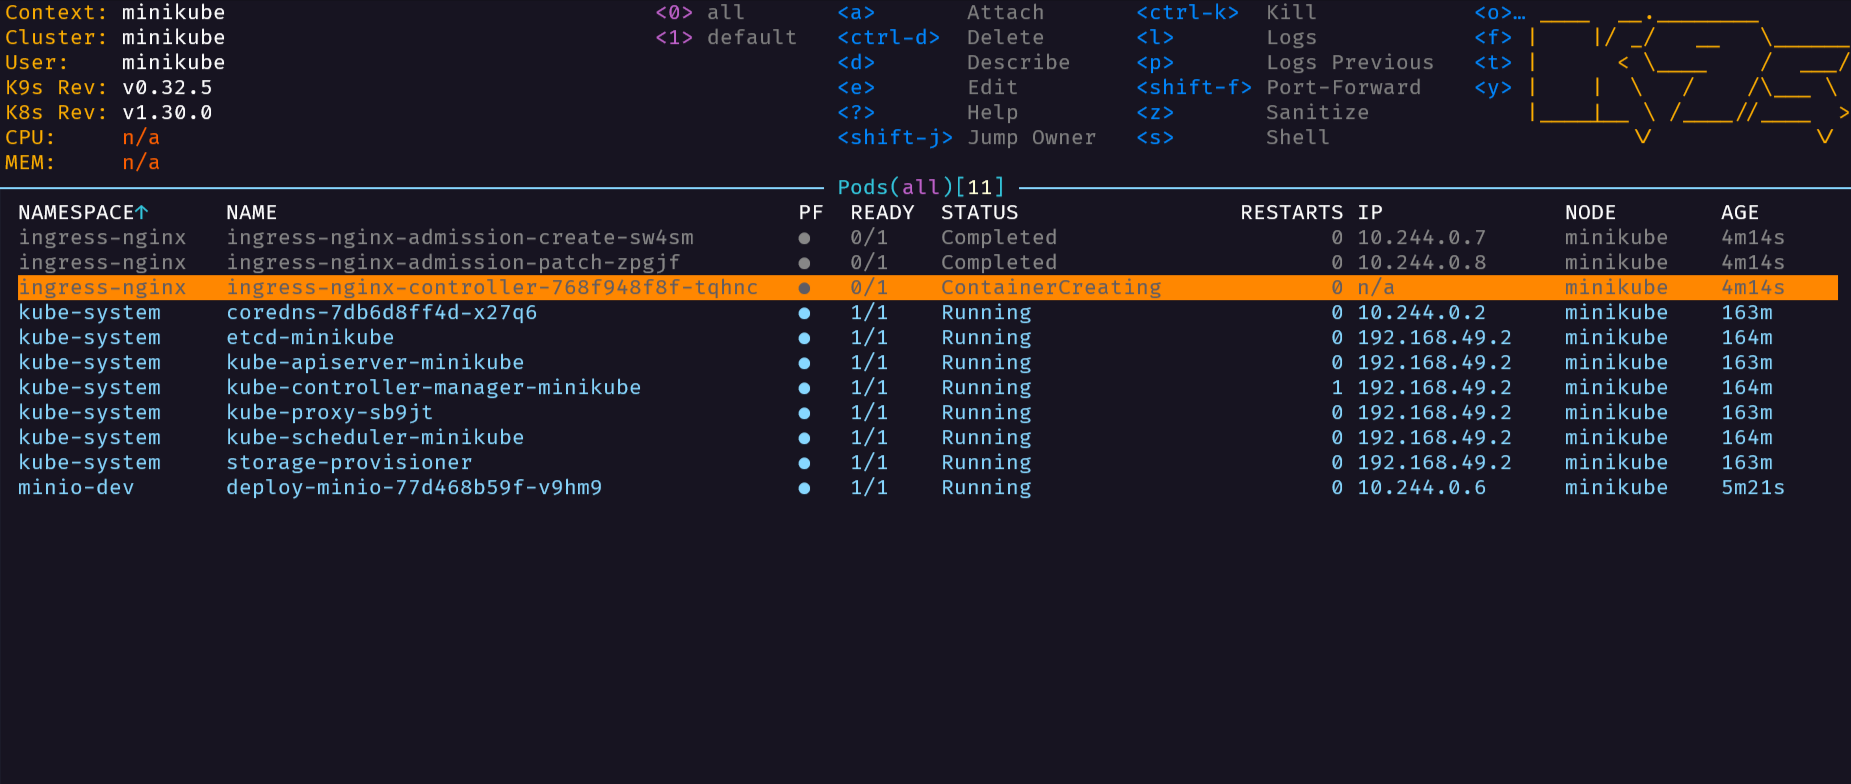Click port-forward dot for kube-scheduler-minikube

(x=804, y=438)
